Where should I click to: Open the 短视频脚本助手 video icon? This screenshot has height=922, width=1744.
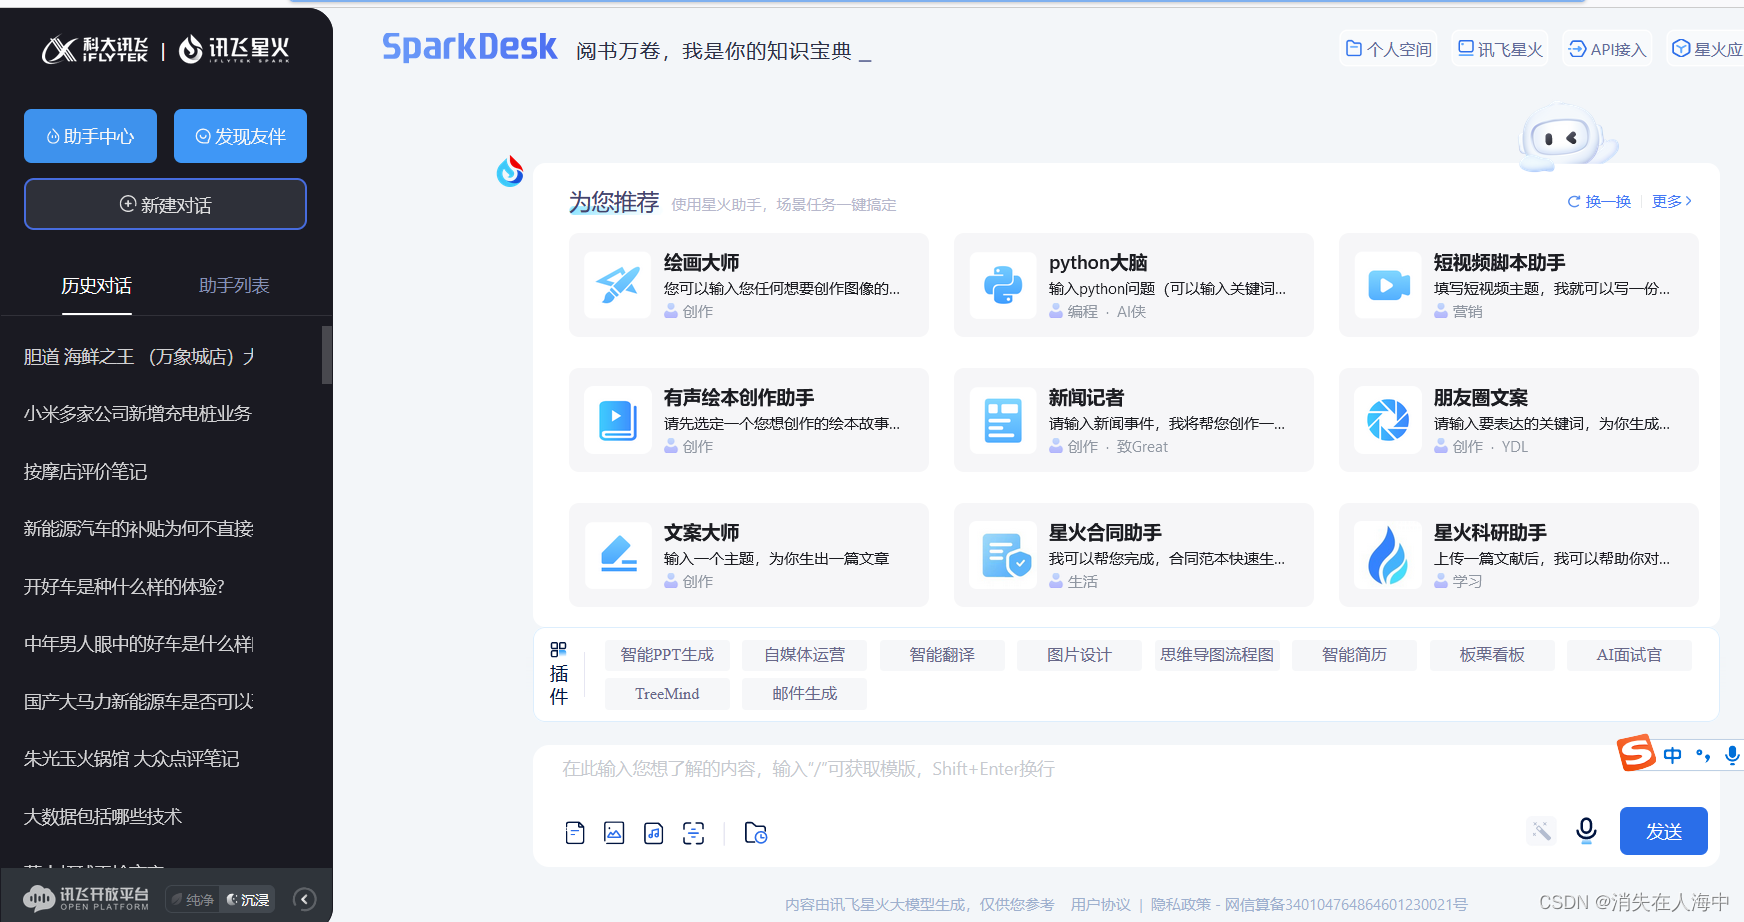[x=1388, y=285]
